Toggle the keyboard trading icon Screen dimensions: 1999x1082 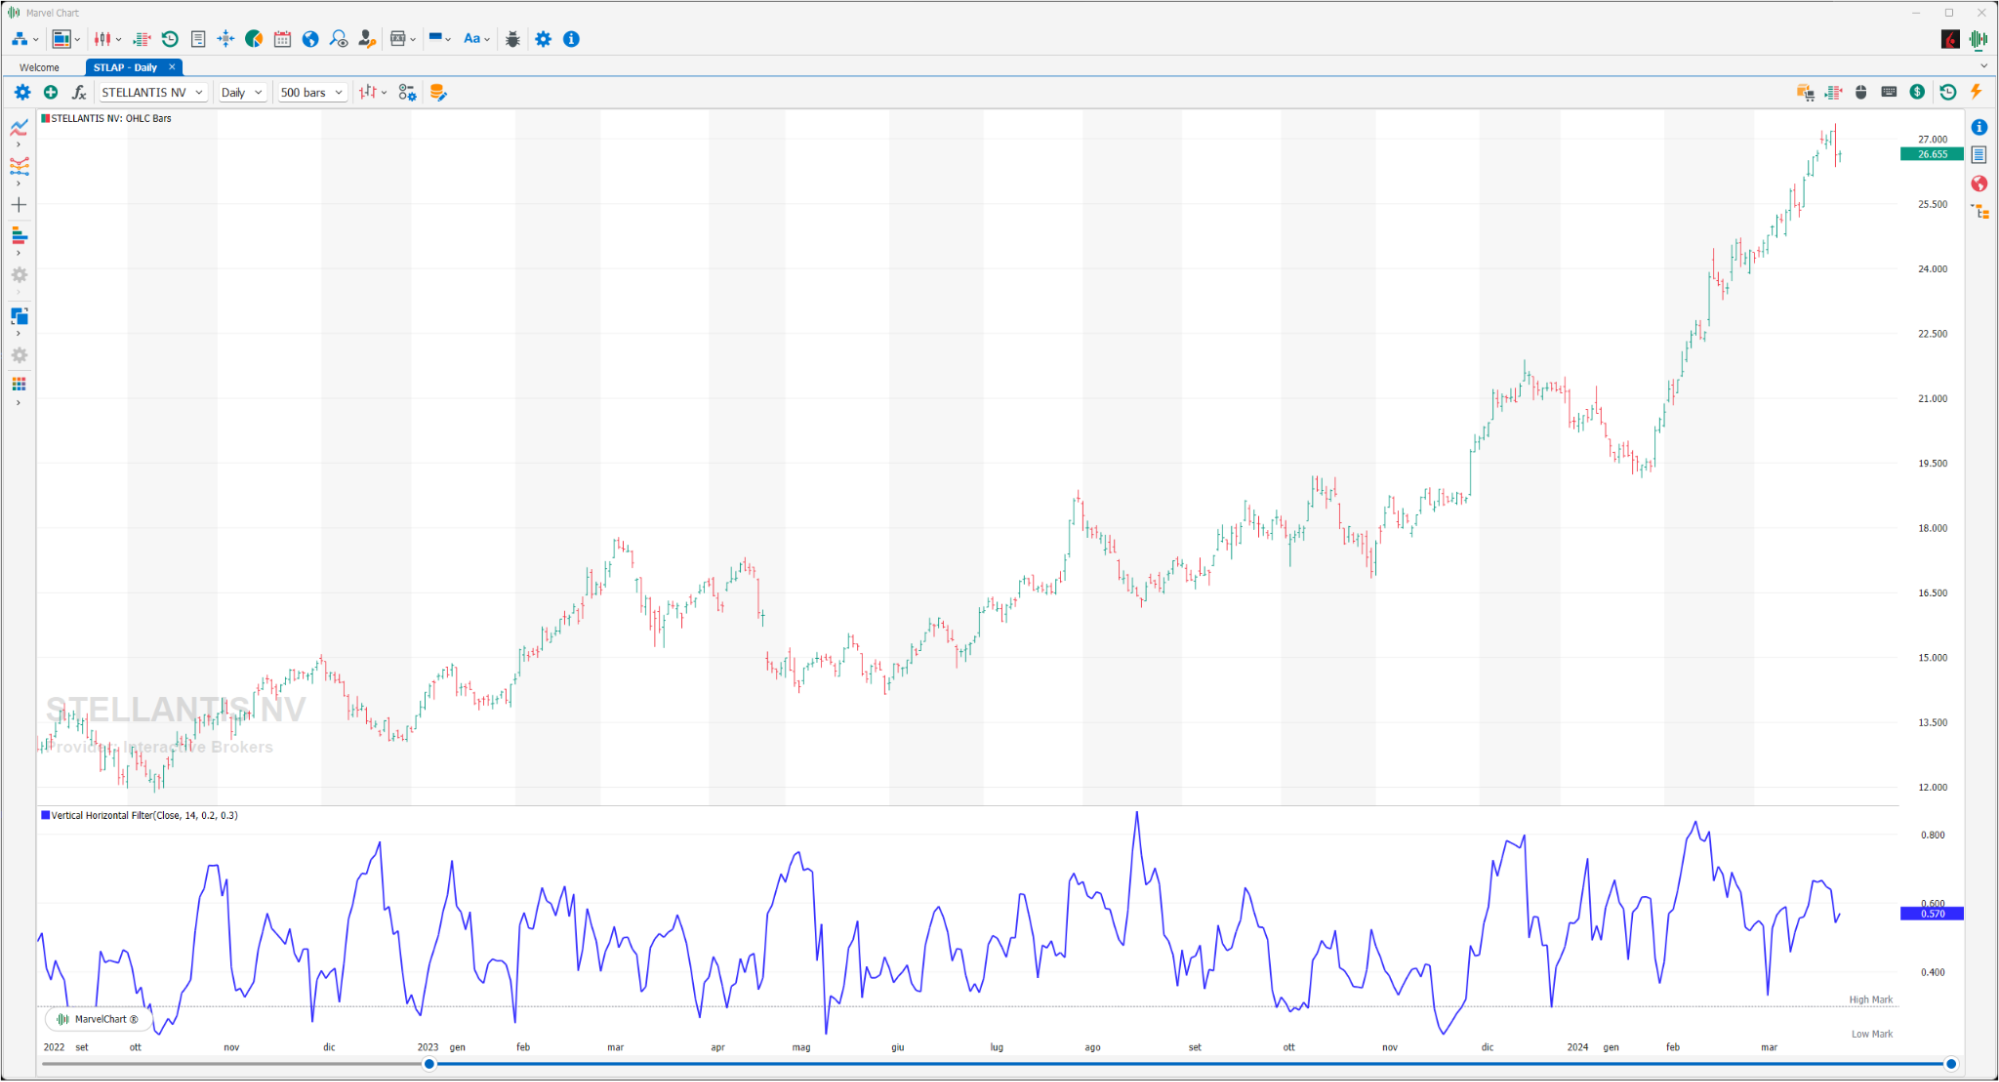tap(1889, 92)
